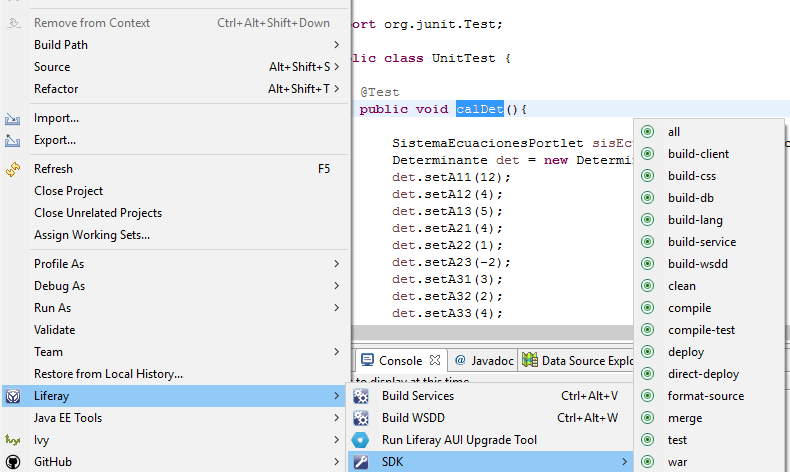Click the Ant target icon beside build-wsdd
This screenshot has width=790, height=472.
pos(647,264)
